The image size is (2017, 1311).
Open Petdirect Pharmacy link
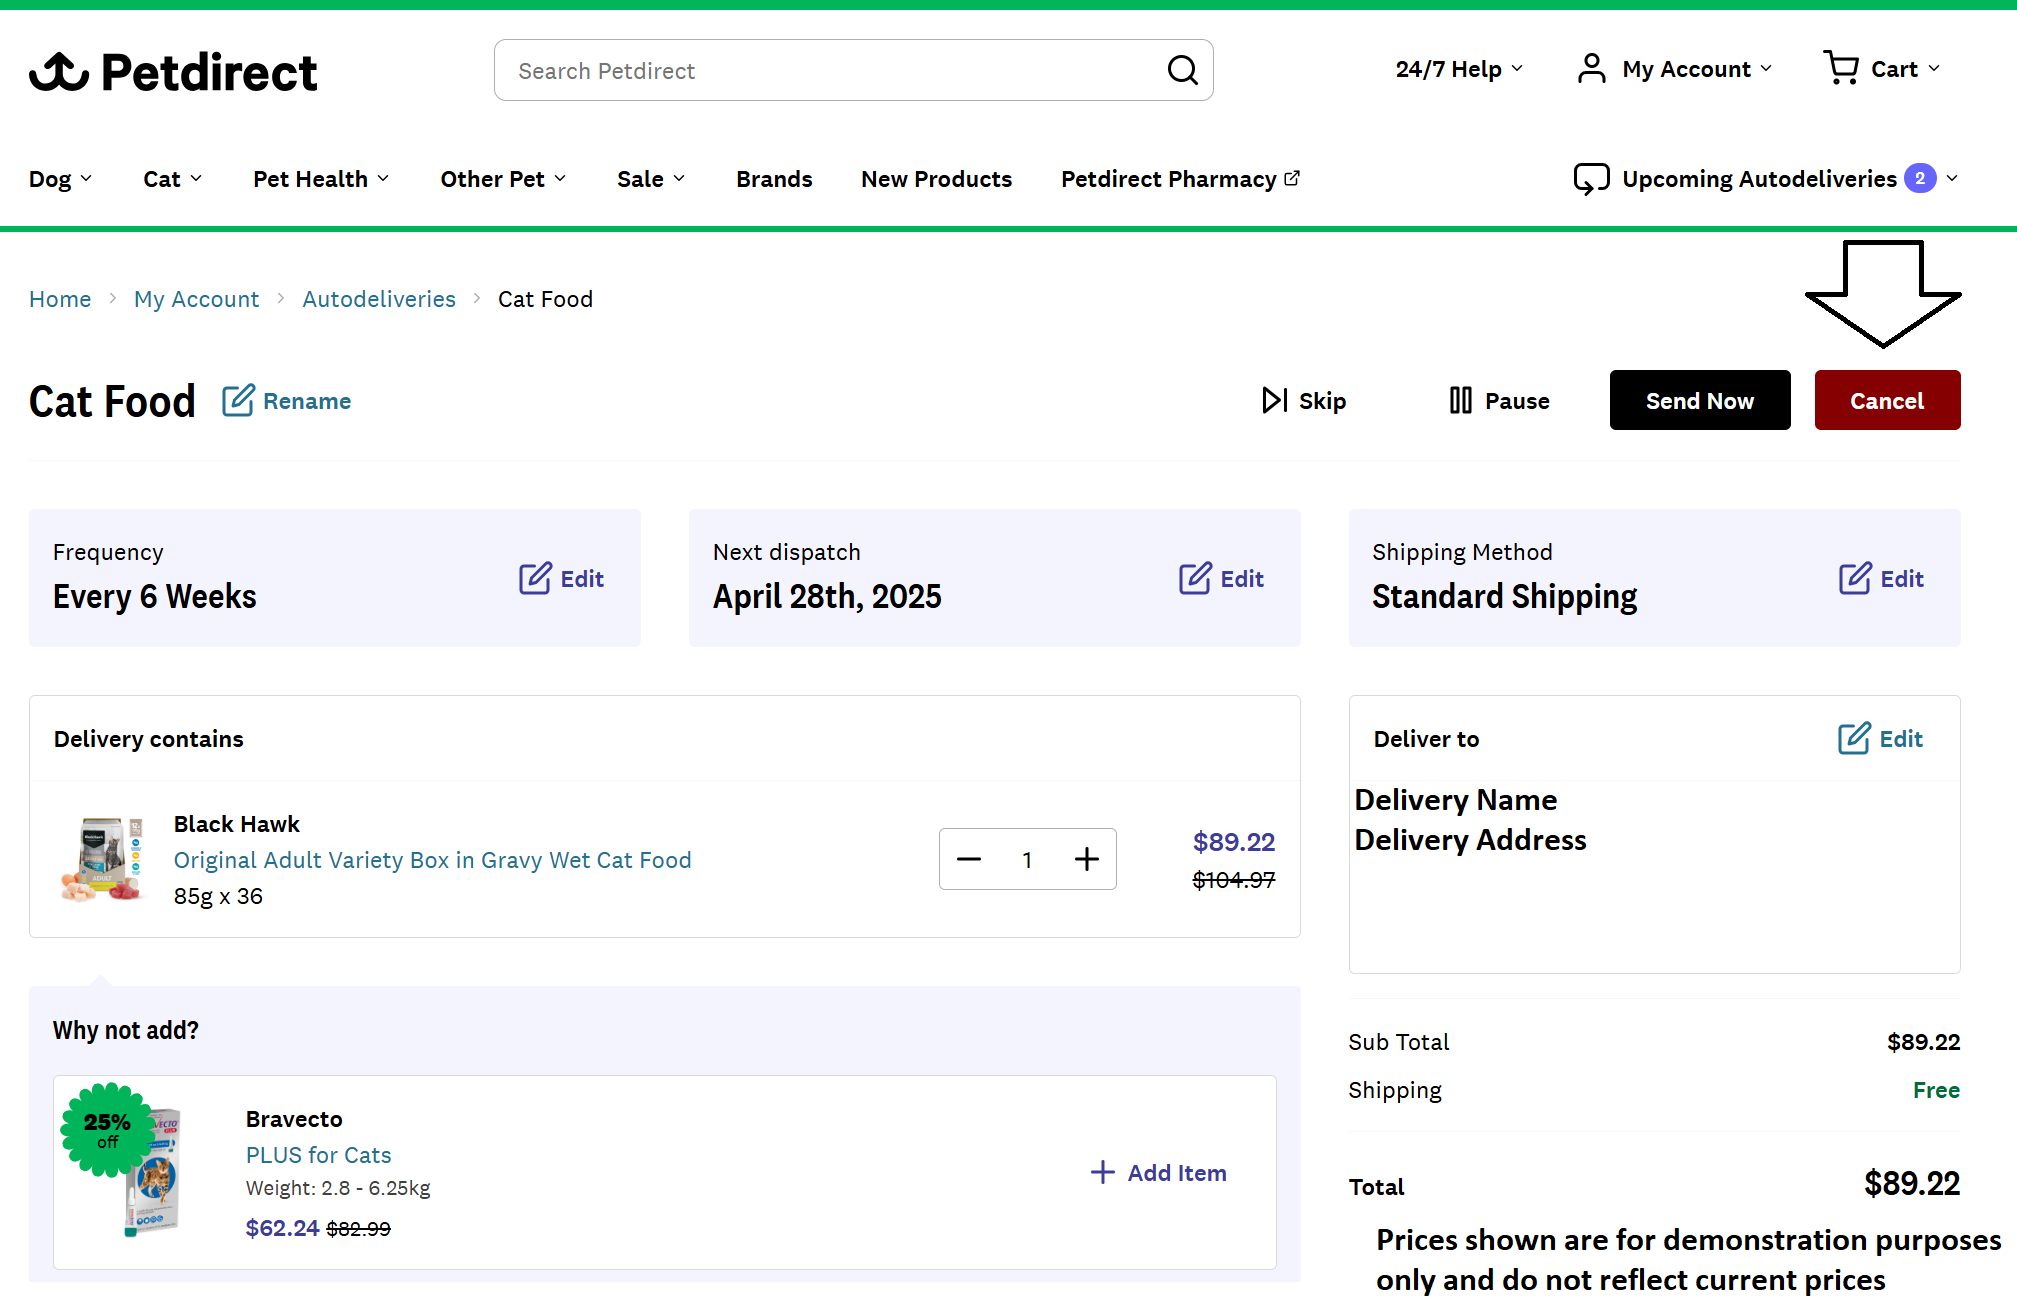pyautogui.click(x=1168, y=179)
